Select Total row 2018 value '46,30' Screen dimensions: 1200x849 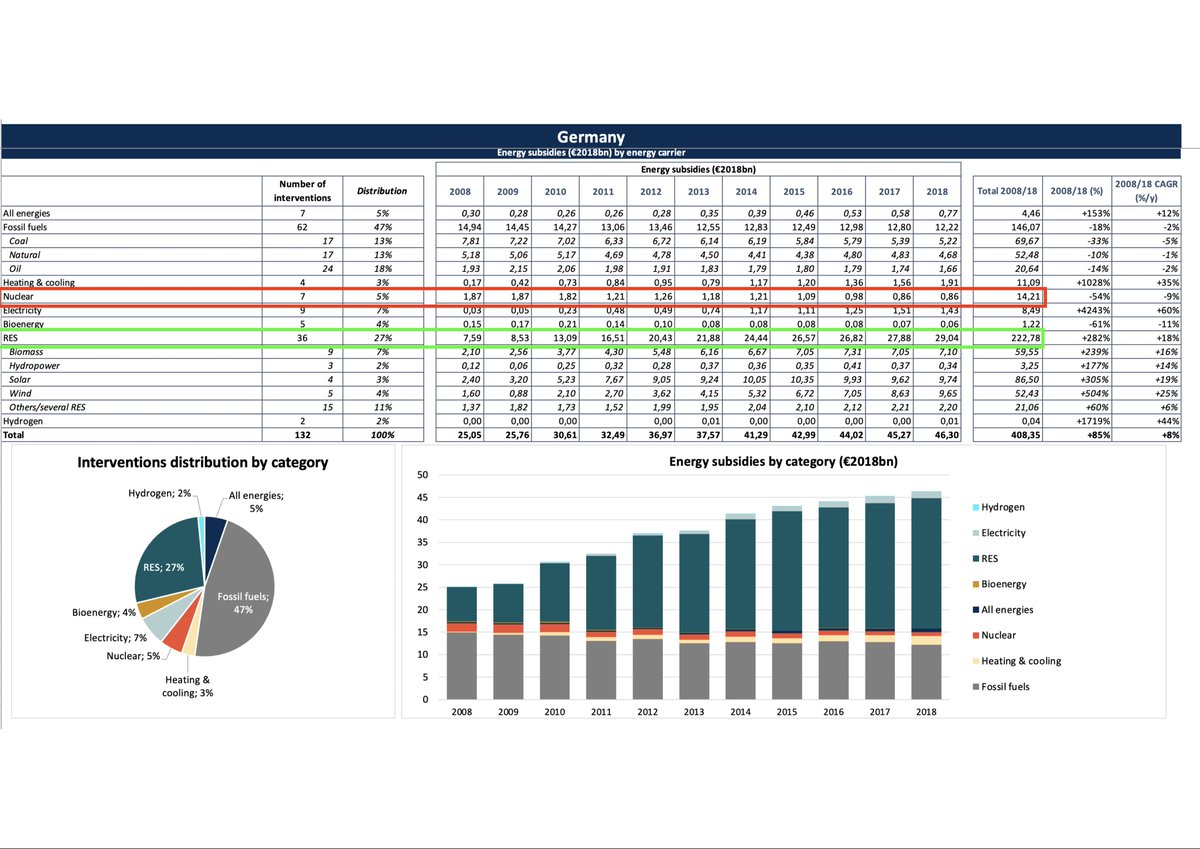click(936, 437)
